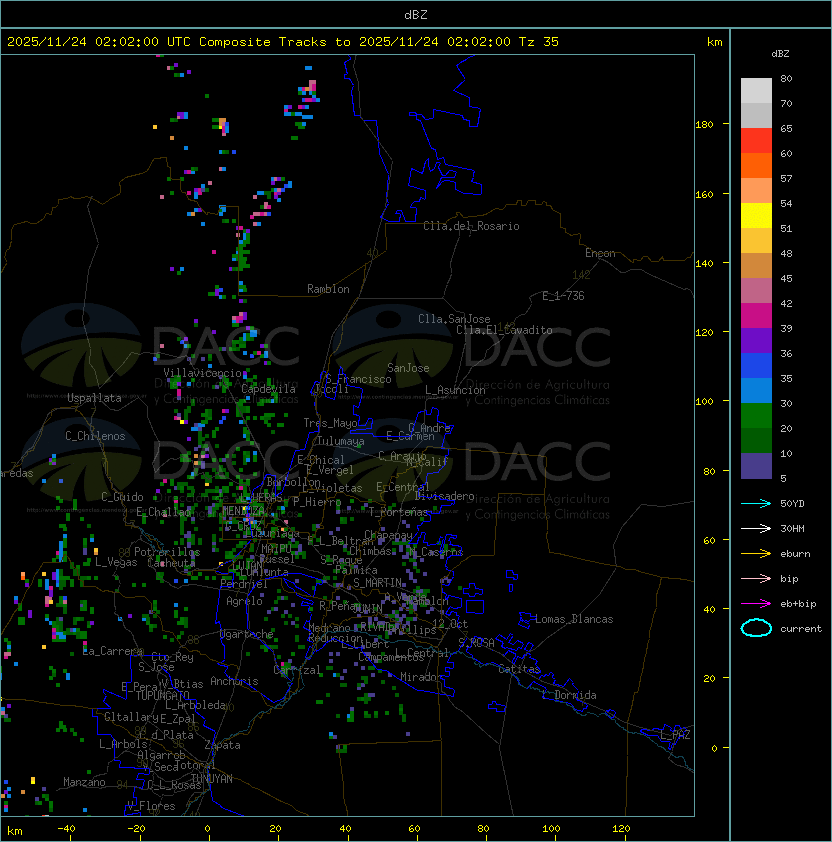
Task: Select the purple 36–39 dBZ color swatch
Action: tap(756, 340)
